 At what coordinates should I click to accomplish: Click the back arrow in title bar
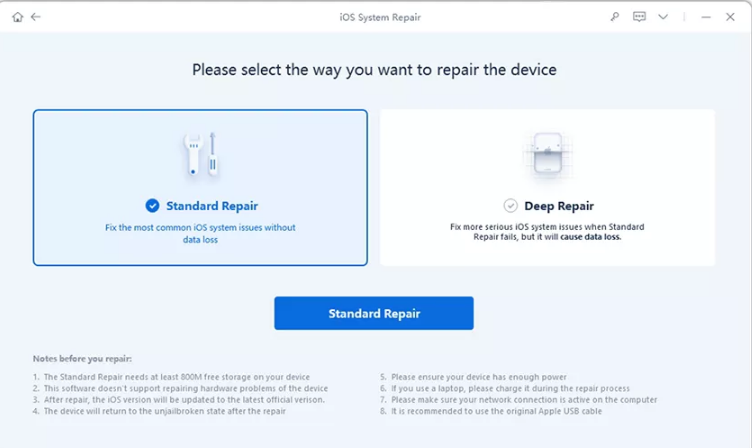point(36,17)
